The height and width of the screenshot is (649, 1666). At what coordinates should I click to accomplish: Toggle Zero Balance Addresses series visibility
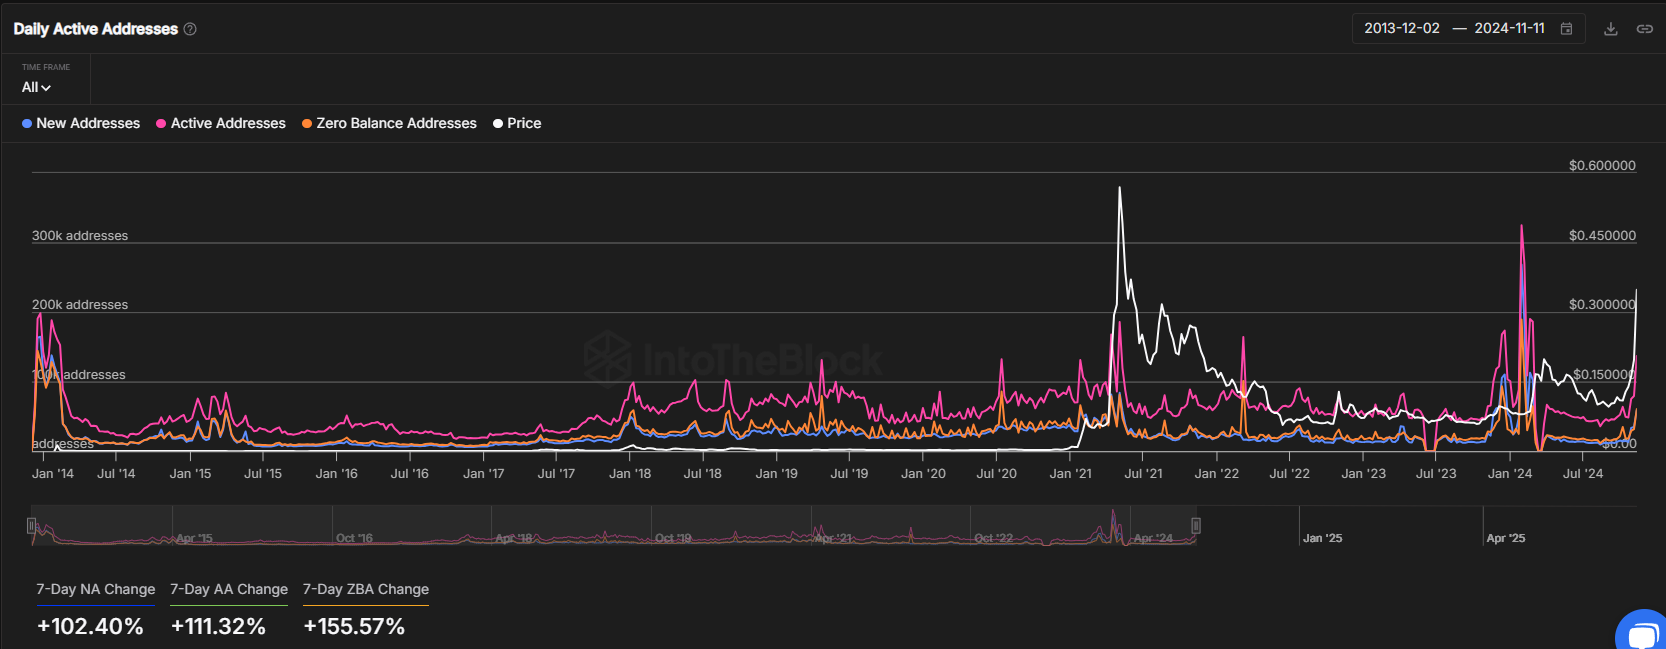389,123
